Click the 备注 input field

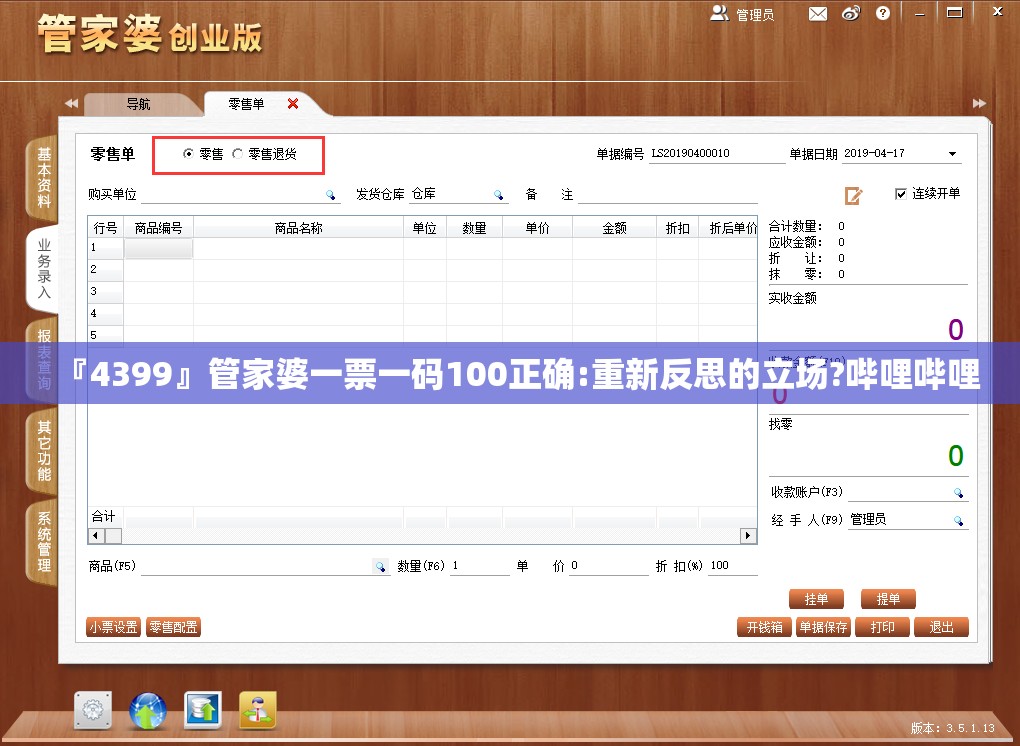point(668,194)
